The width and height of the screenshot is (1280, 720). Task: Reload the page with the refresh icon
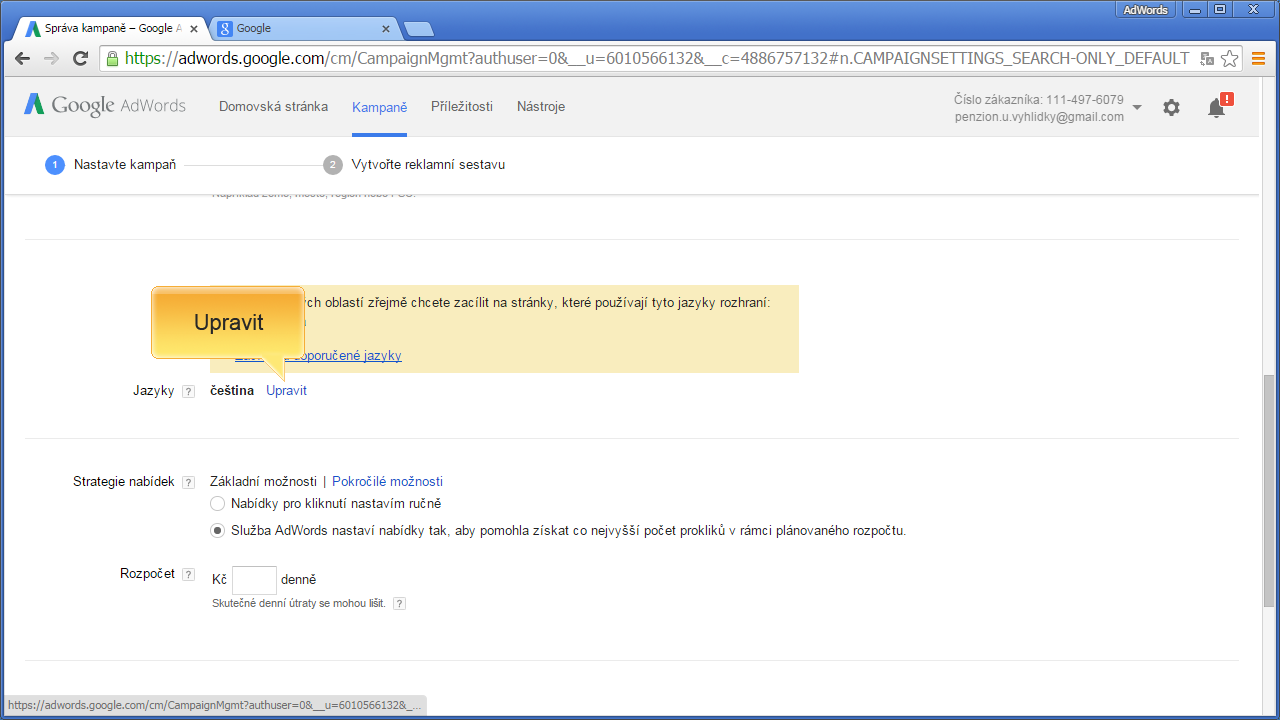[x=81, y=58]
